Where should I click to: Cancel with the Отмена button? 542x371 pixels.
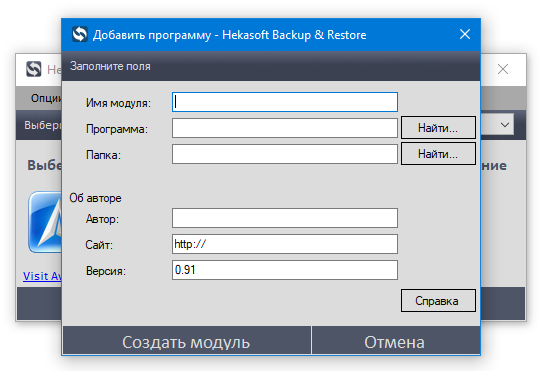pos(396,340)
